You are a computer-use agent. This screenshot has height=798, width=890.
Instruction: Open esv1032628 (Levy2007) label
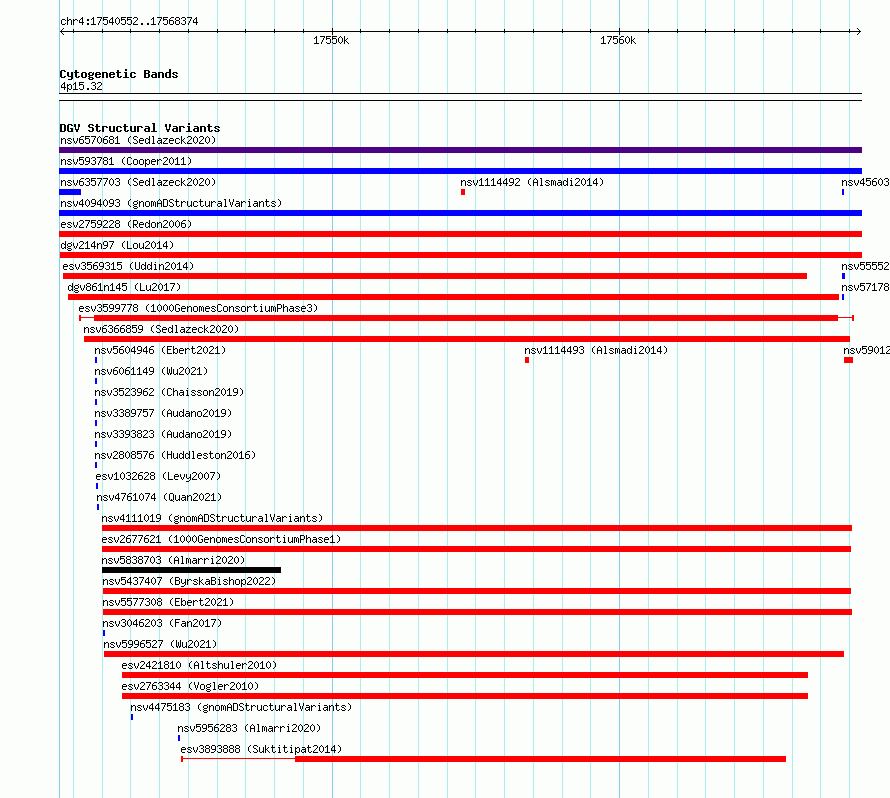click(x=158, y=476)
